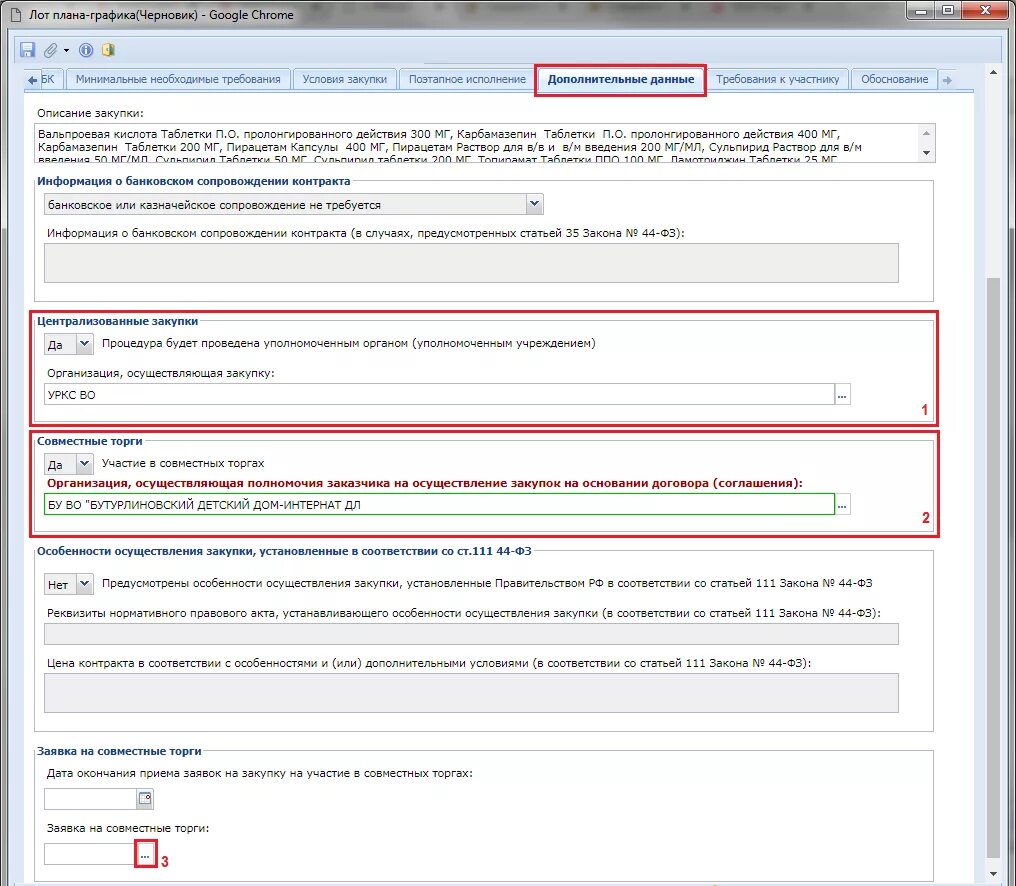The width and height of the screenshot is (1016, 886).
Task: Open Требования к участнику tab
Action: click(777, 80)
